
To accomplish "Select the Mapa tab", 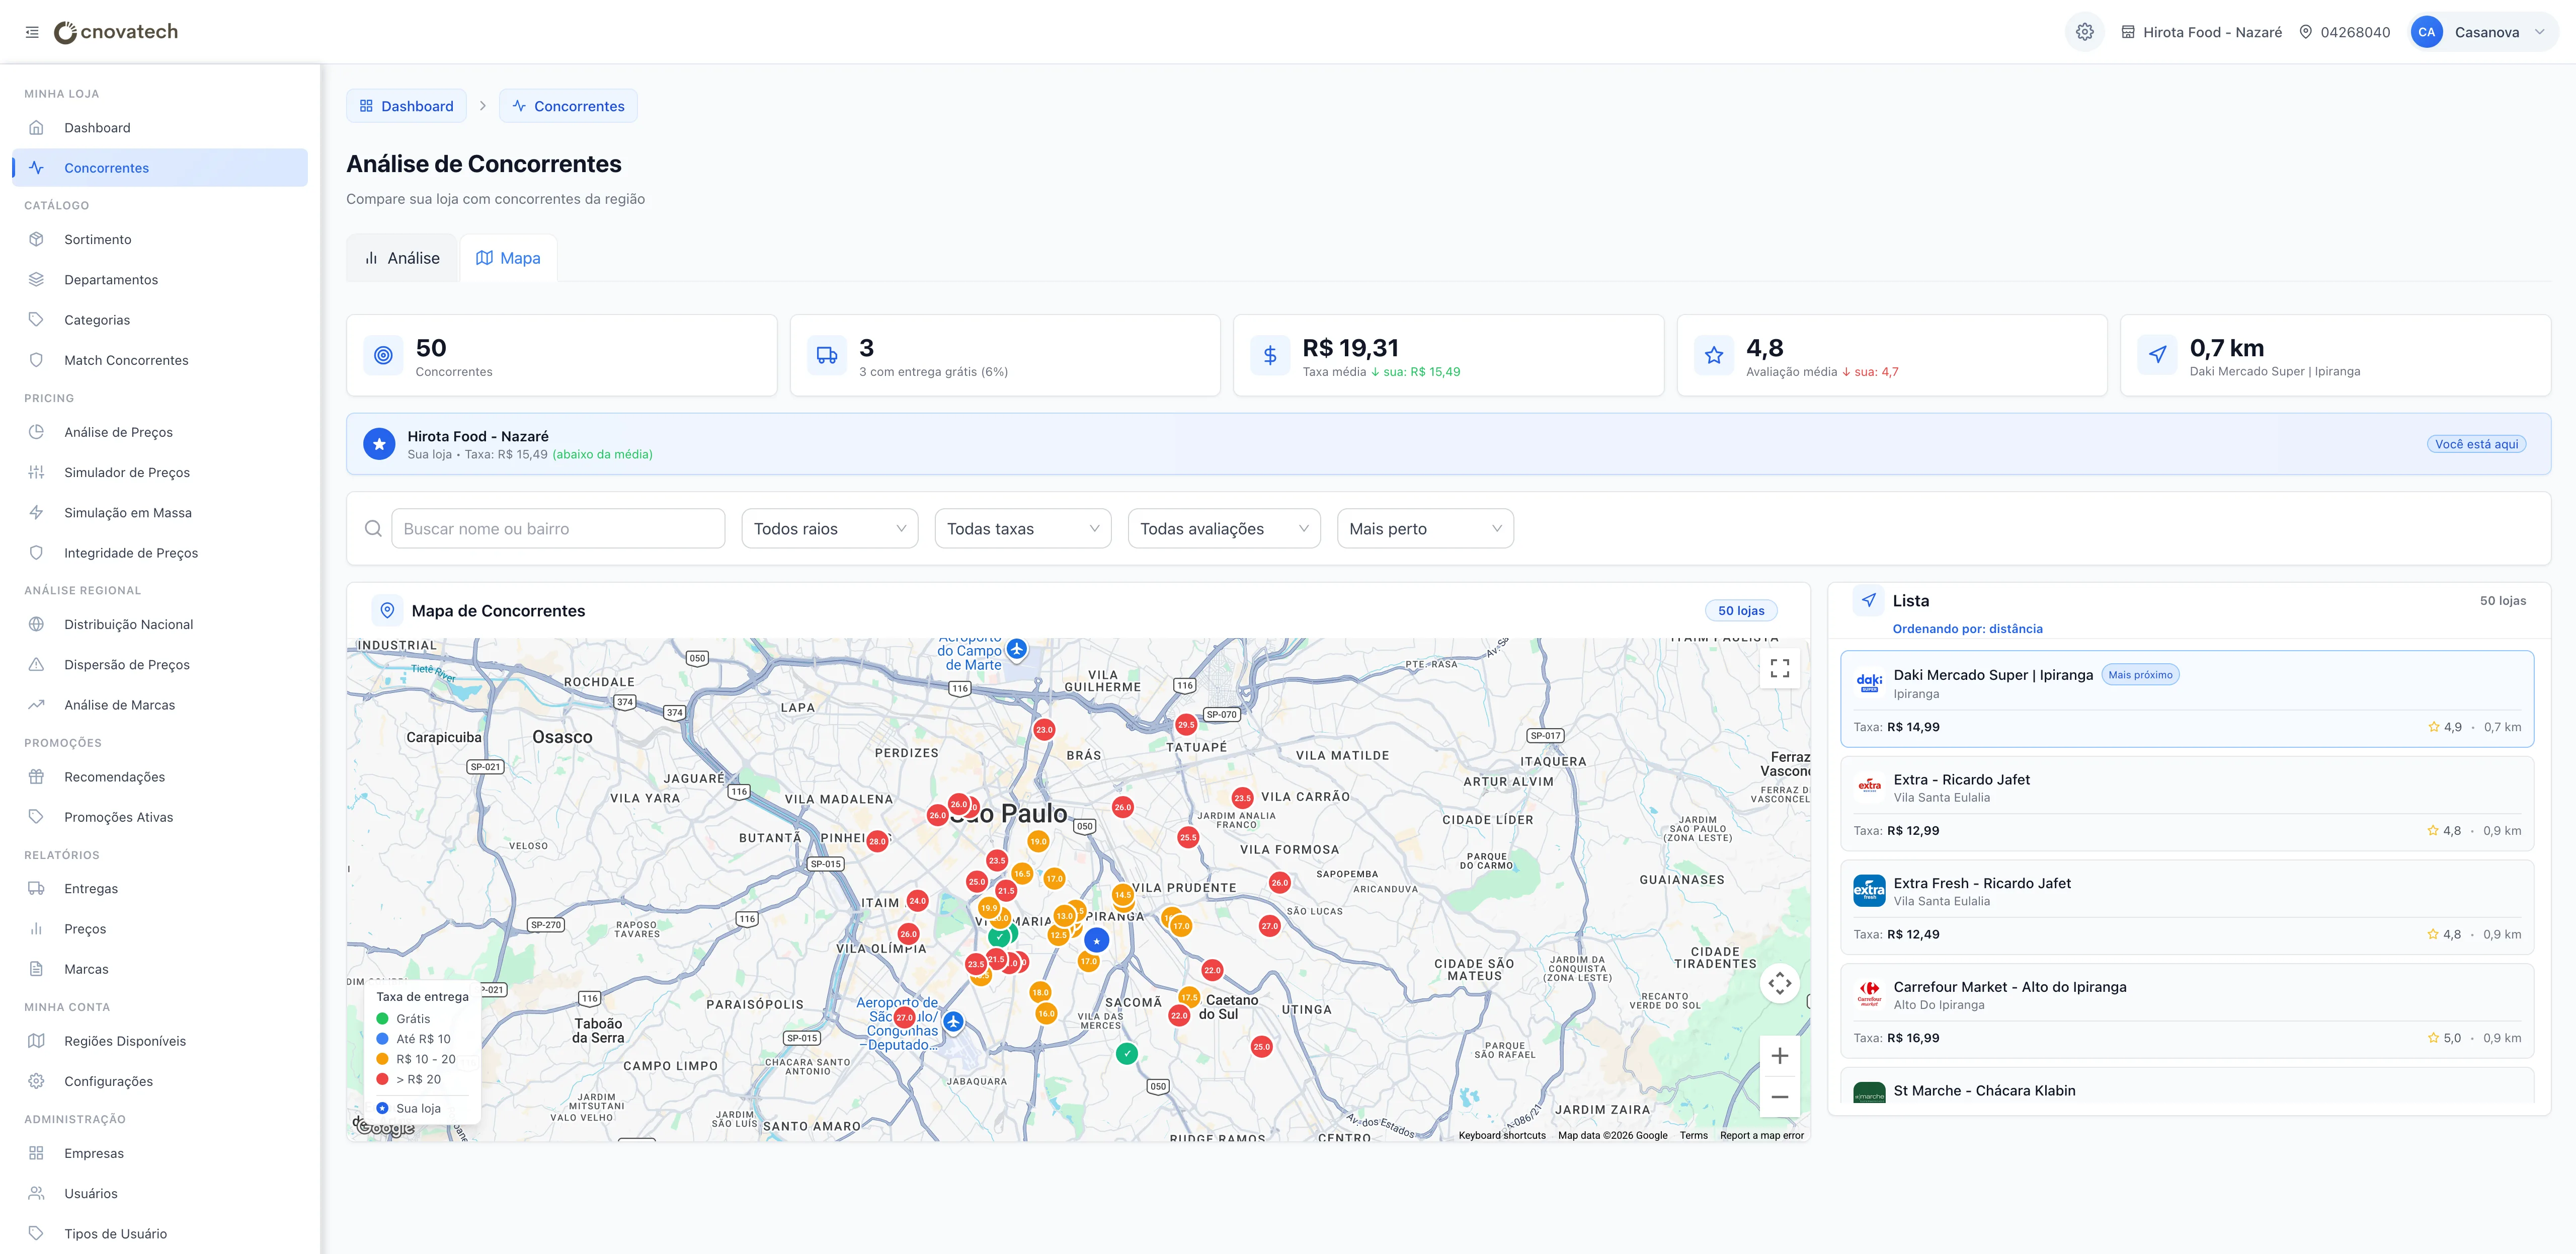I will tap(508, 258).
